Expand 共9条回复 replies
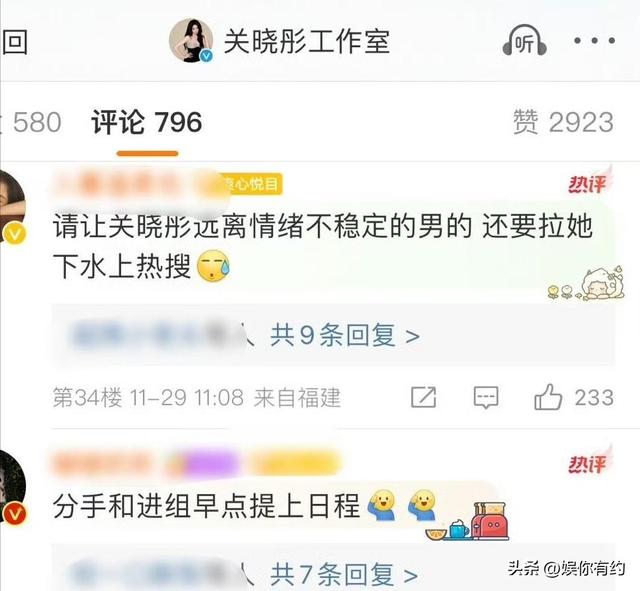 (x=345, y=335)
